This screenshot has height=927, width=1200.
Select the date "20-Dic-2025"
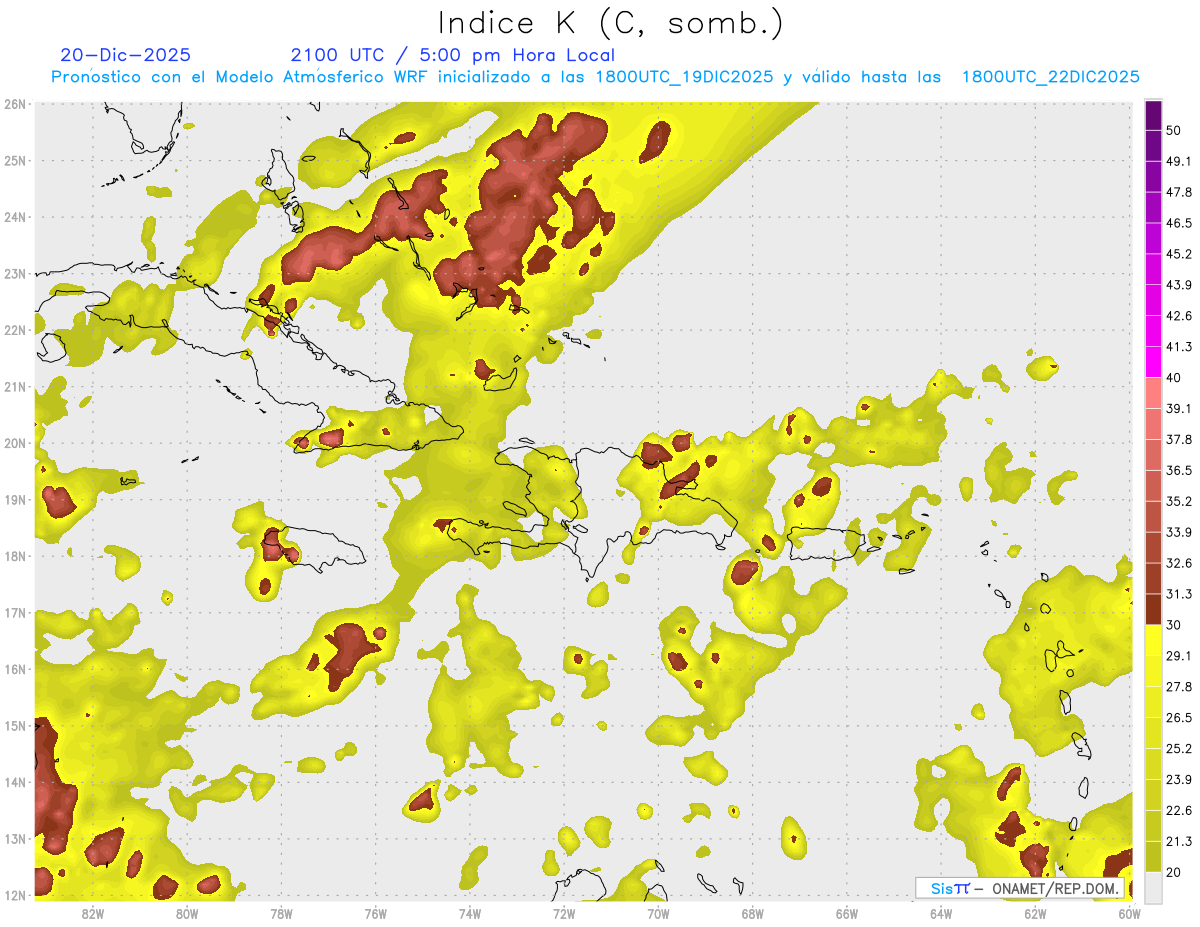(125, 55)
